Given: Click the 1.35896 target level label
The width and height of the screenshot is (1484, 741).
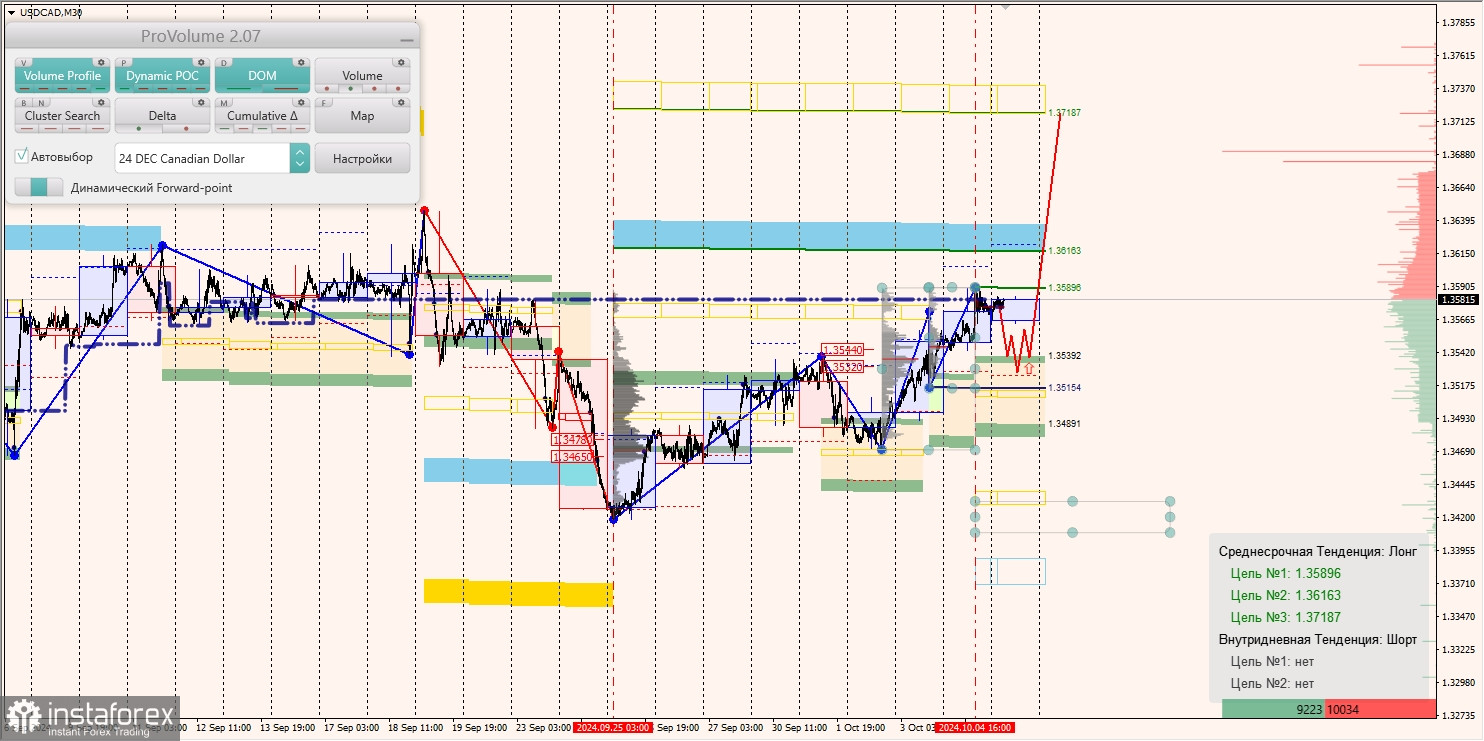Looking at the screenshot, I should [1066, 288].
